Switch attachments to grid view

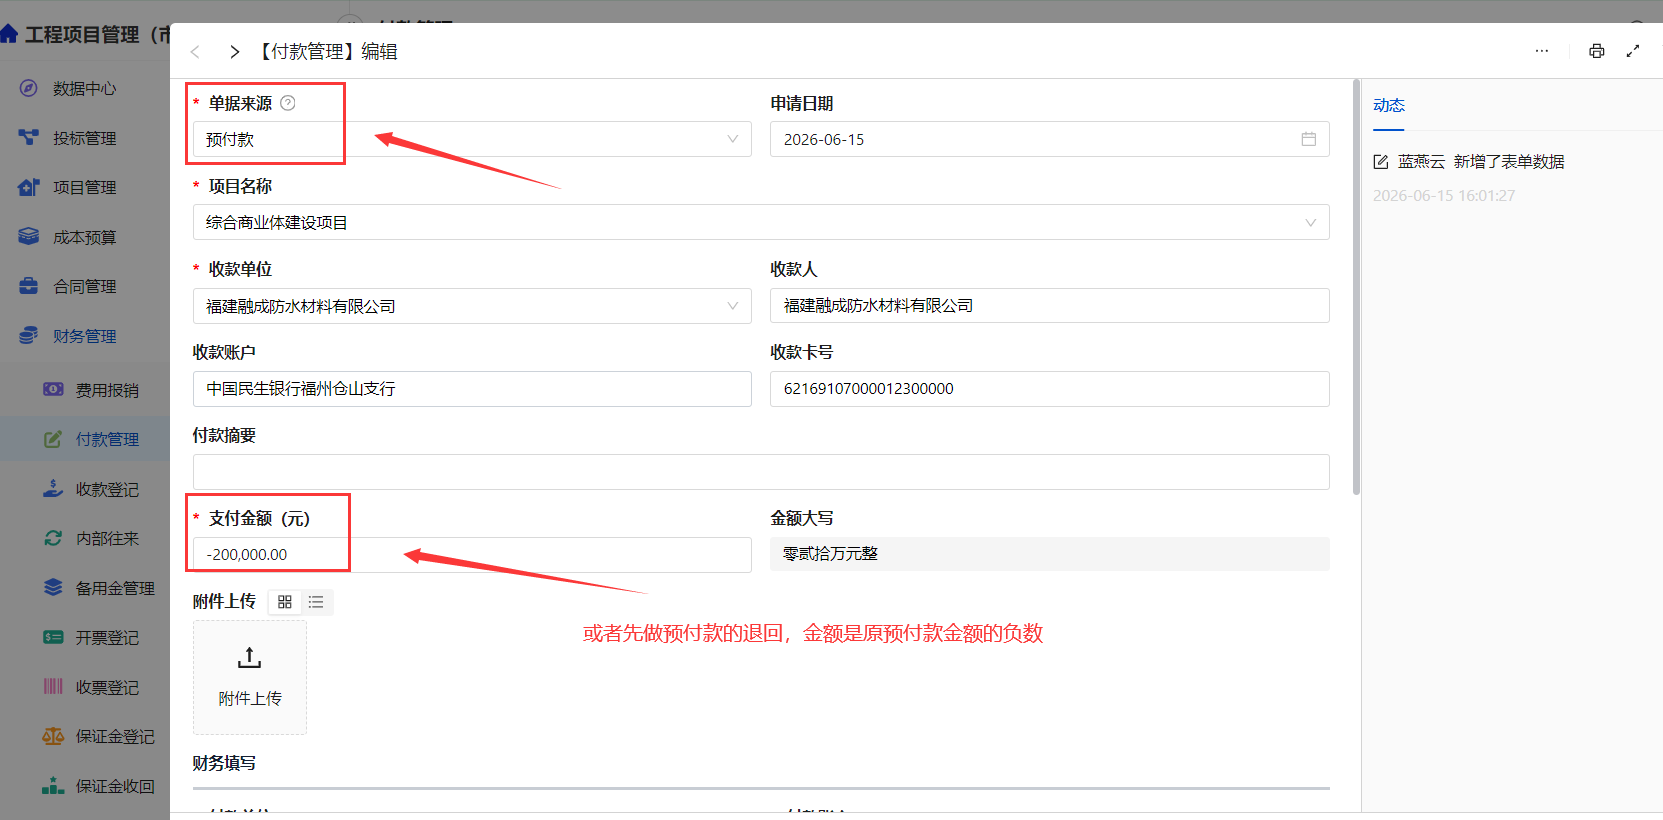coord(285,602)
